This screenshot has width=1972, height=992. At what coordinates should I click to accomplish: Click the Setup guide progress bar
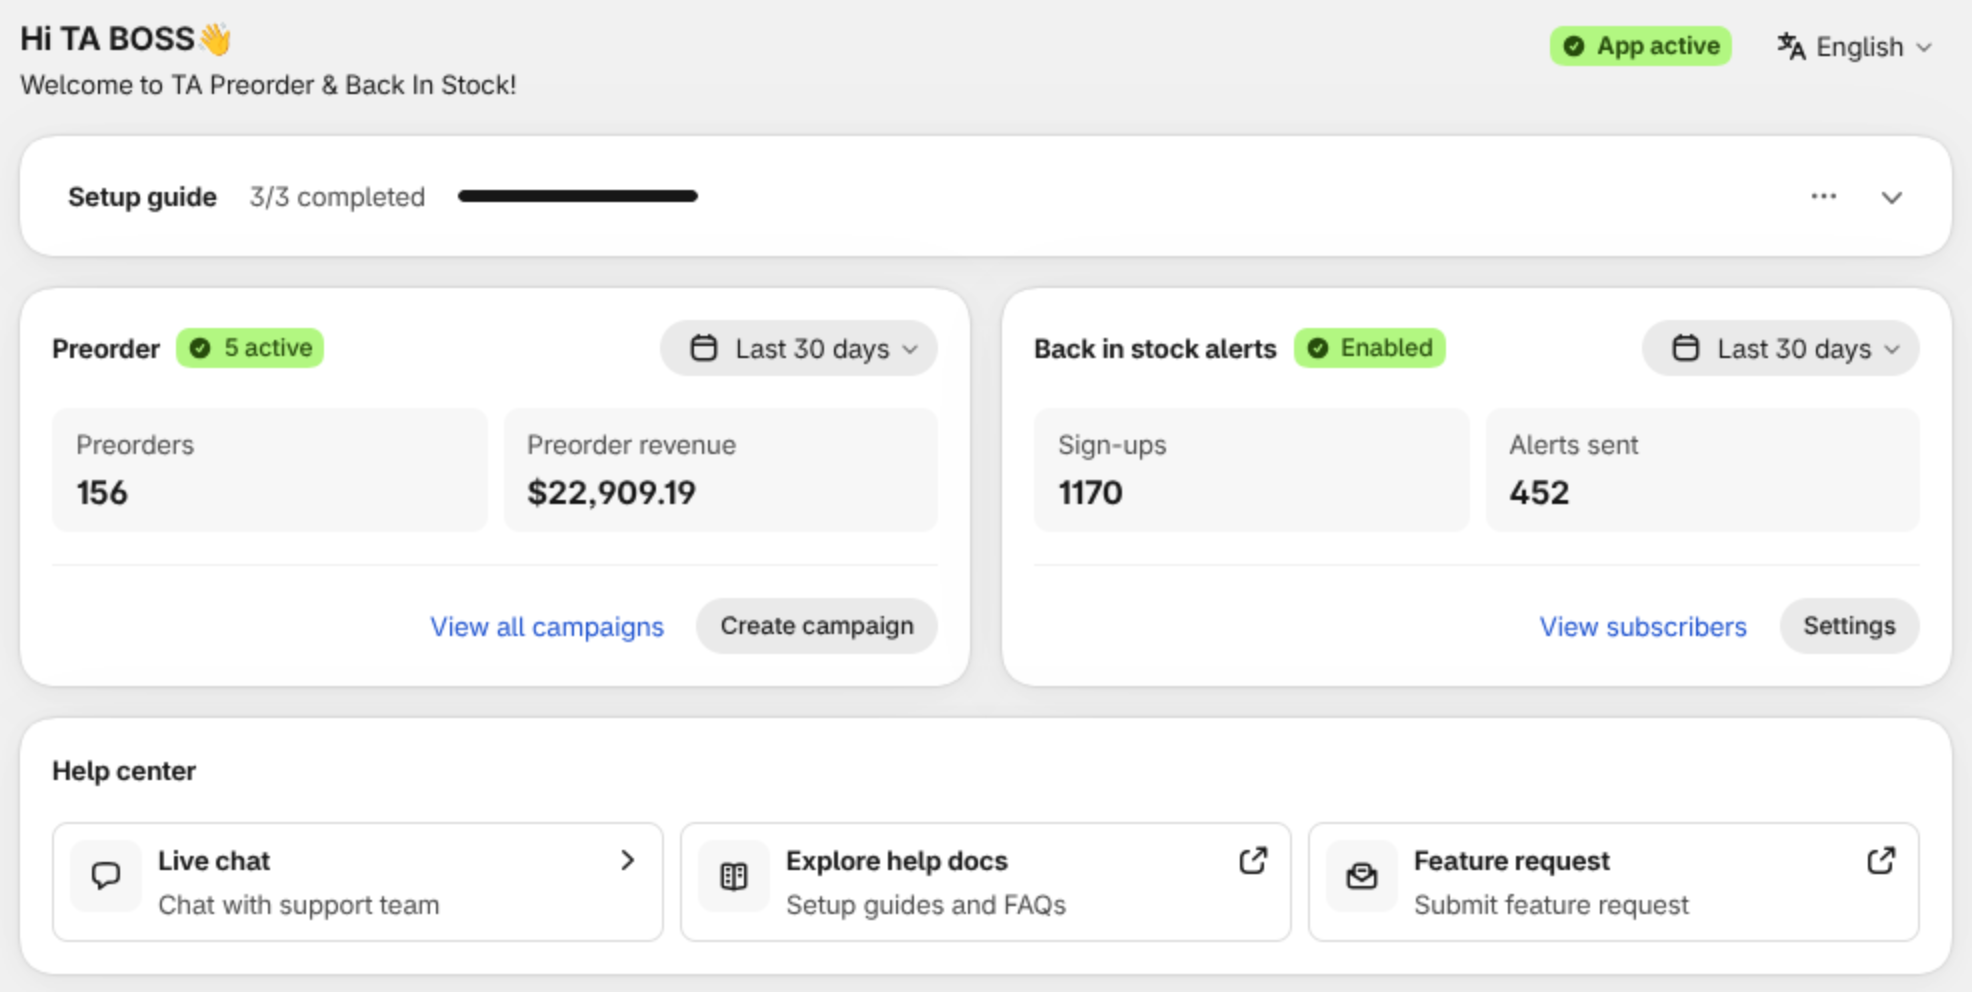[x=578, y=196]
